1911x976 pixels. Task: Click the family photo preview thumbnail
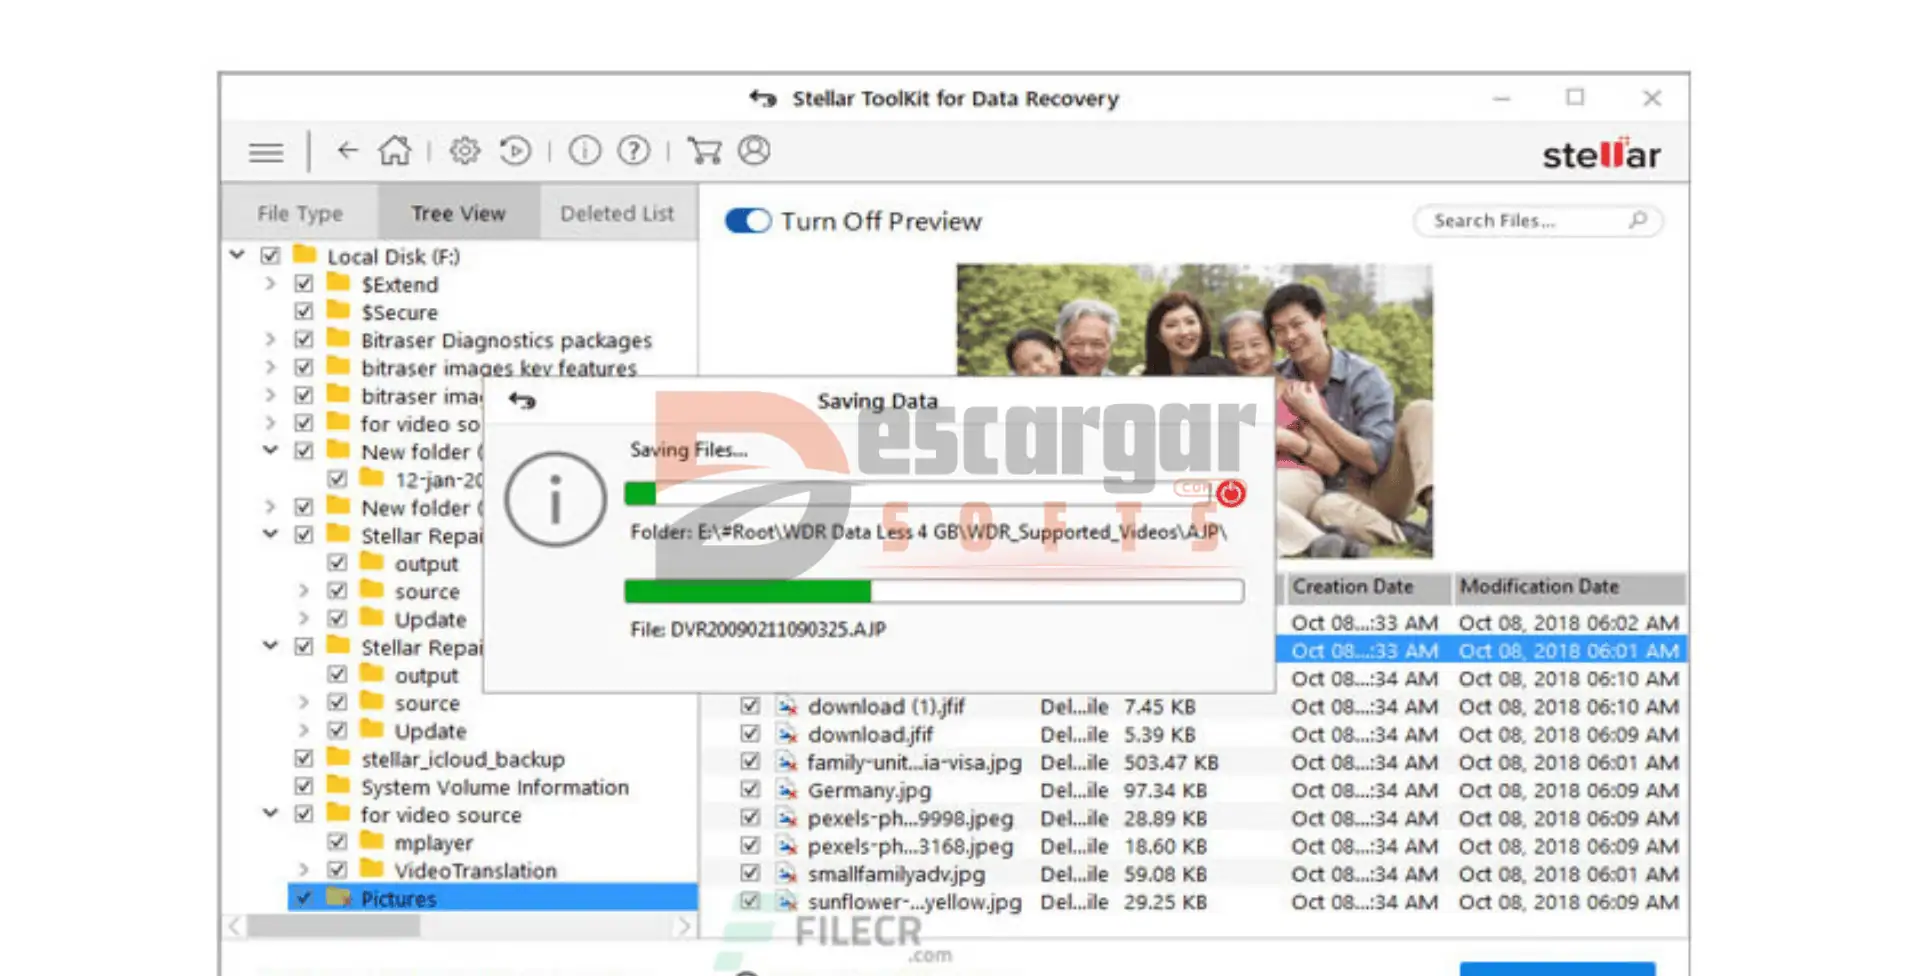[x=1194, y=411]
